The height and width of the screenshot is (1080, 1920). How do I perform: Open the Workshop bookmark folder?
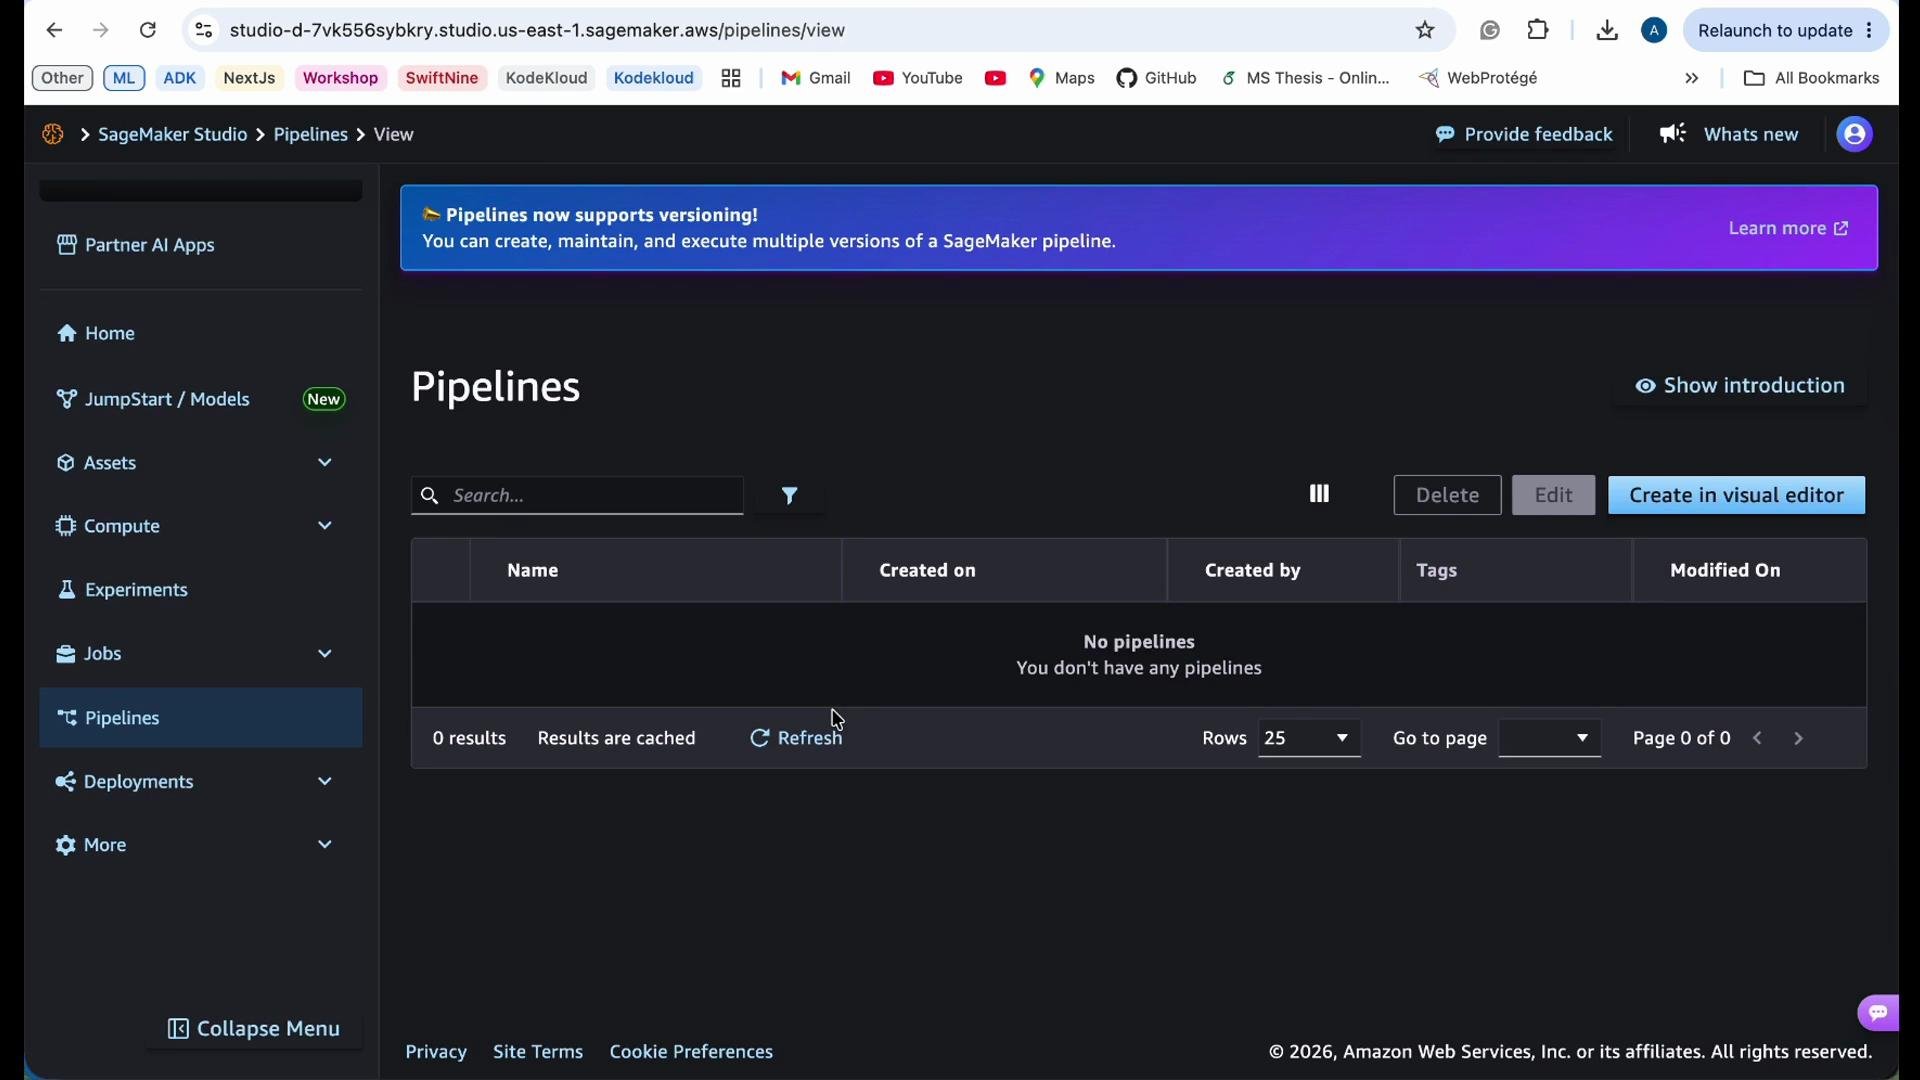pyautogui.click(x=340, y=78)
